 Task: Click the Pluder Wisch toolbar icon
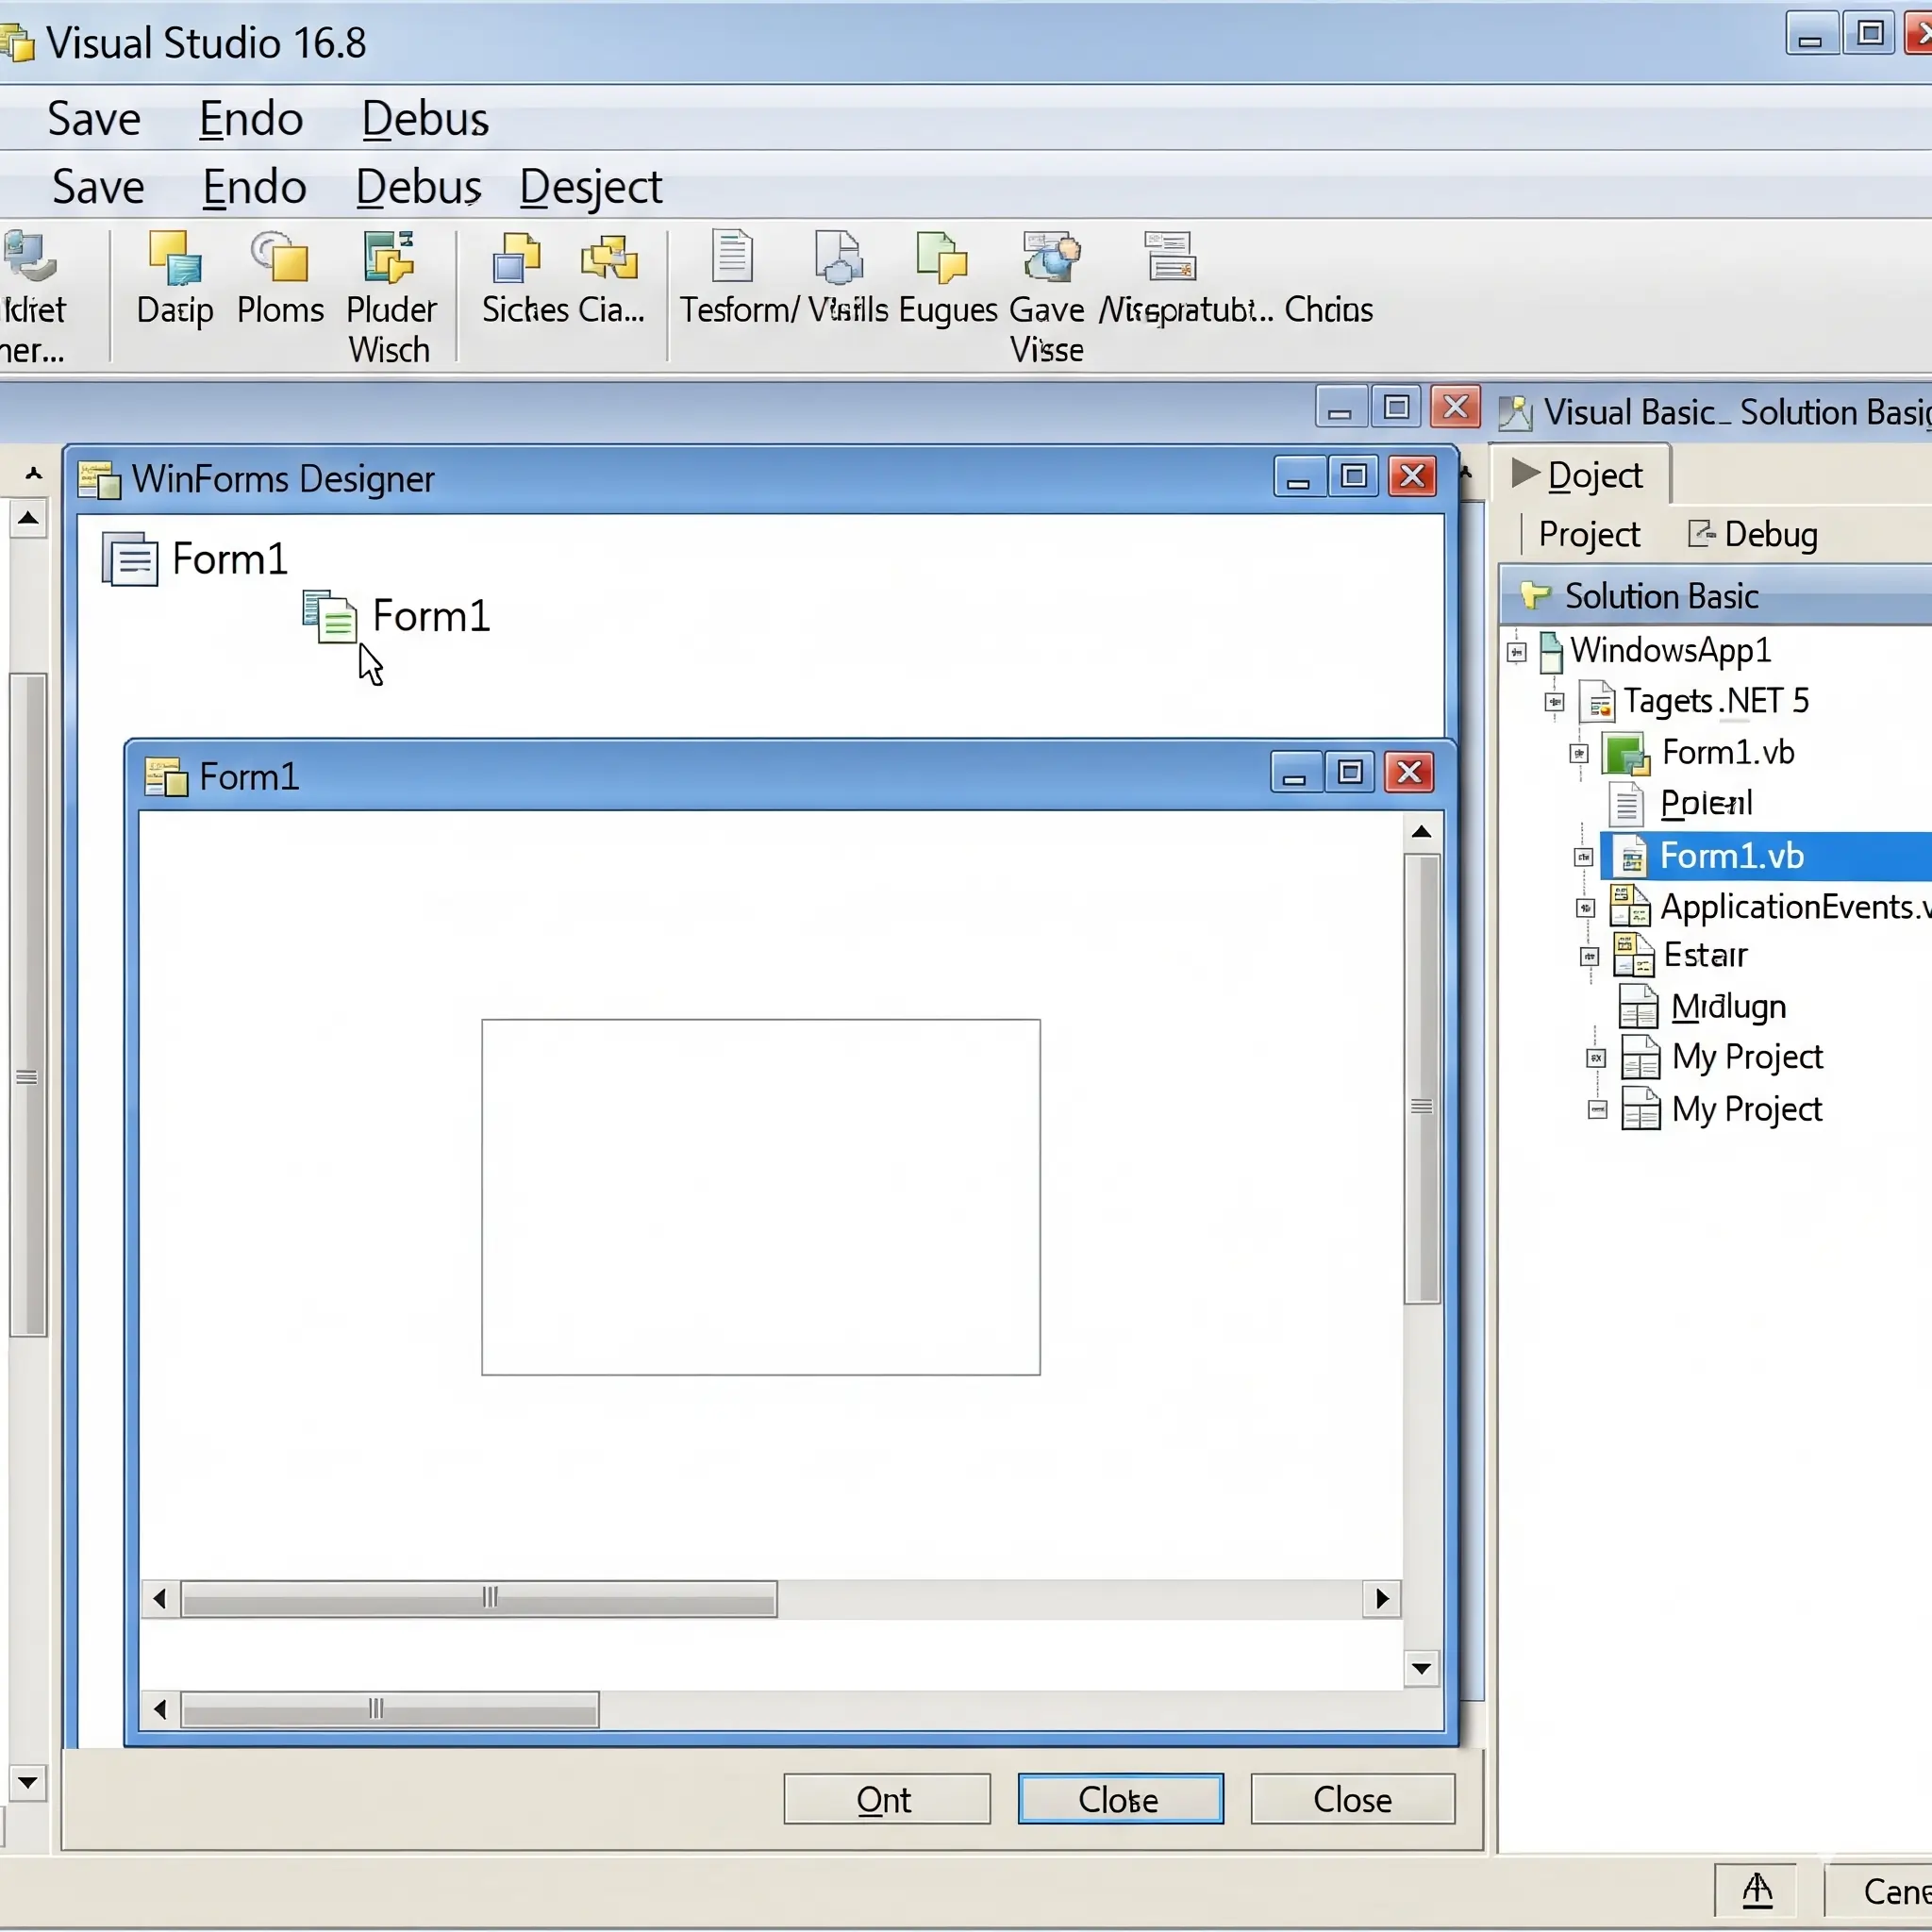388,257
